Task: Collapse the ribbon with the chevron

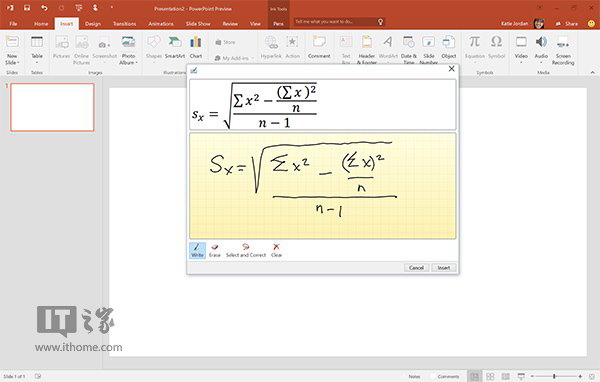Action: click(592, 72)
